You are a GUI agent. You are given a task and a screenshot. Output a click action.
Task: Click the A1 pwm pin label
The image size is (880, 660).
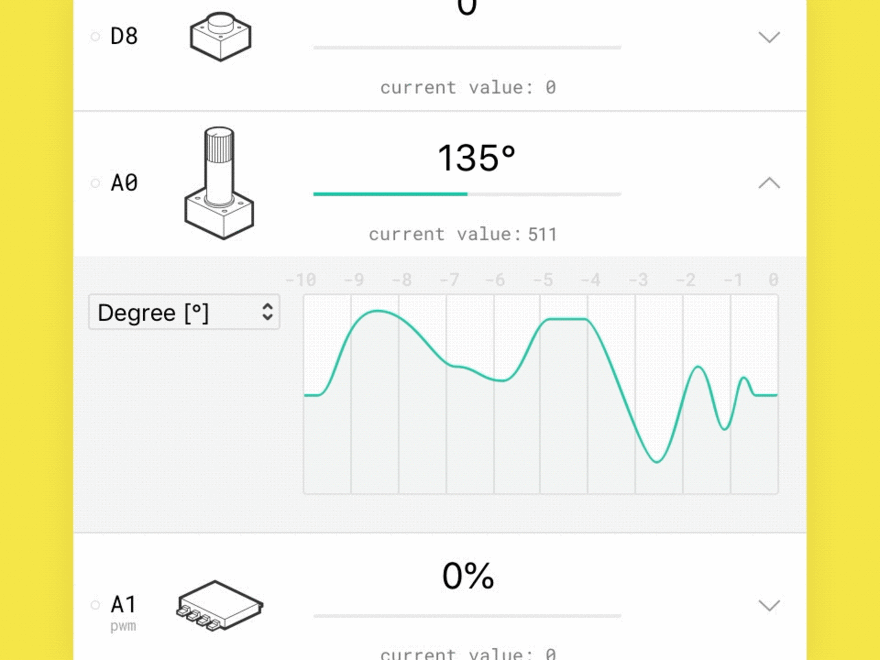coord(124,605)
